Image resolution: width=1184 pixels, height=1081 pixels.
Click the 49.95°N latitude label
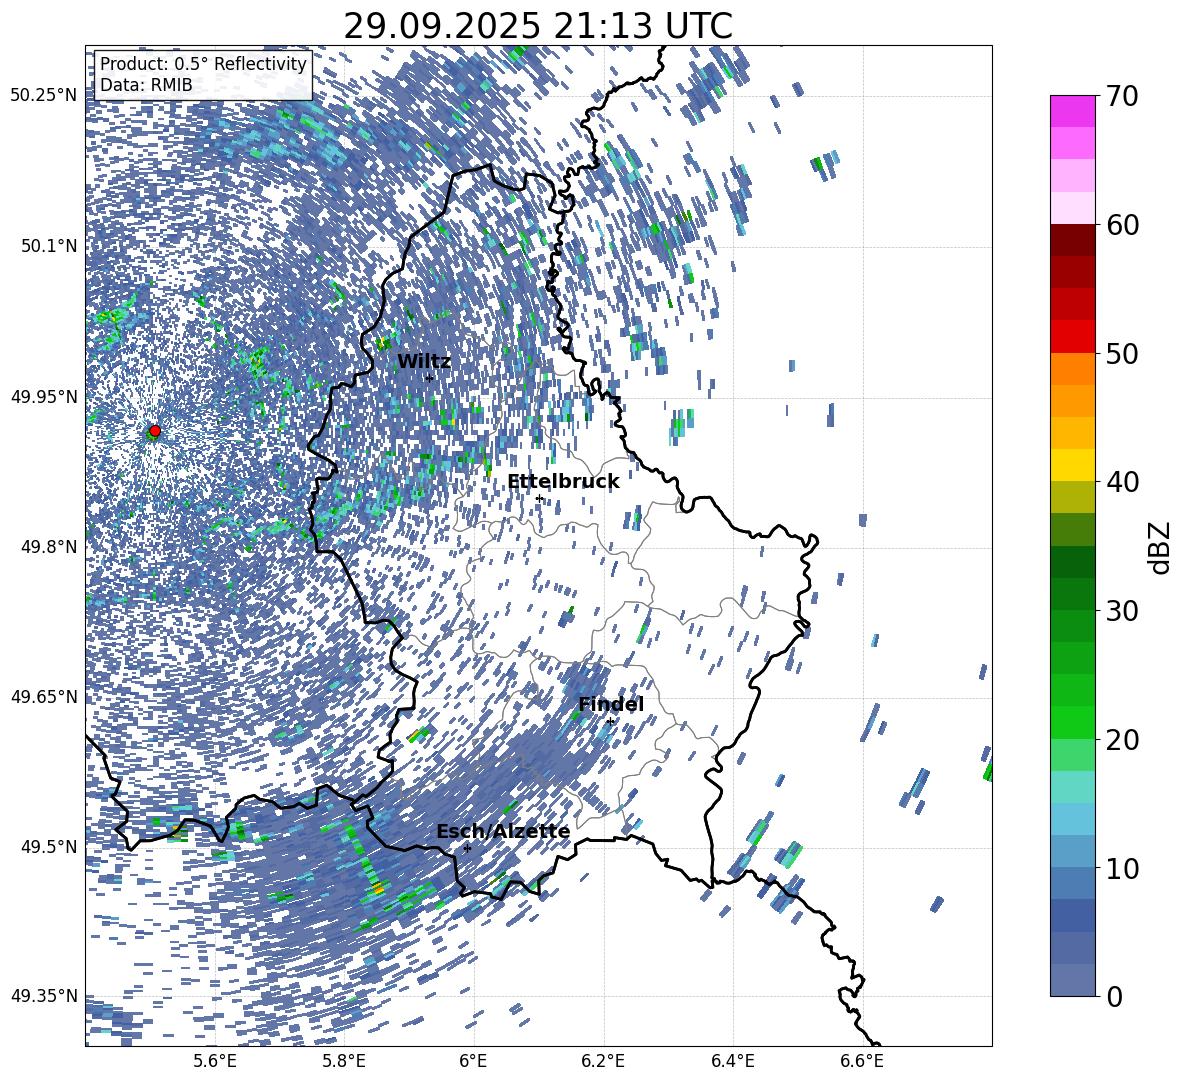(x=44, y=396)
